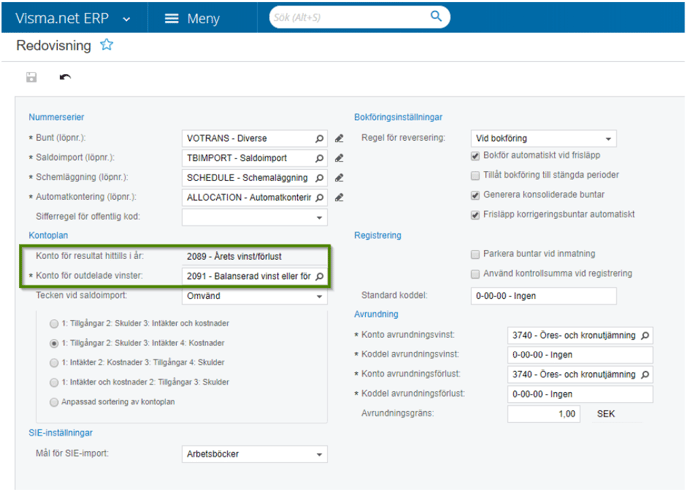Open lookup for TBIMPORT Saldoimport field
The width and height of the screenshot is (688, 494).
319,158
